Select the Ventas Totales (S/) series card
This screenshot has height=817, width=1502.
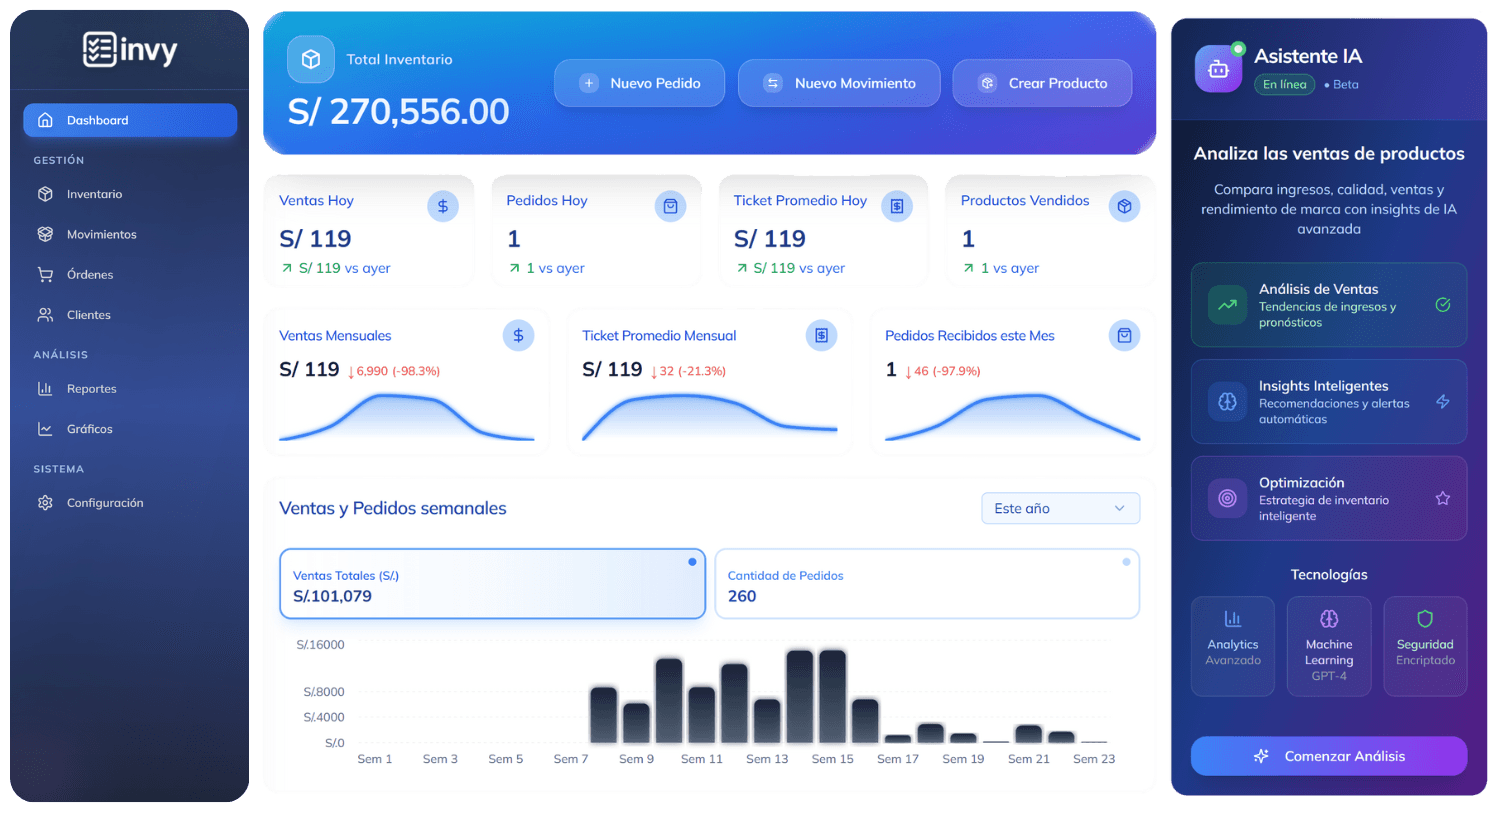click(x=492, y=584)
